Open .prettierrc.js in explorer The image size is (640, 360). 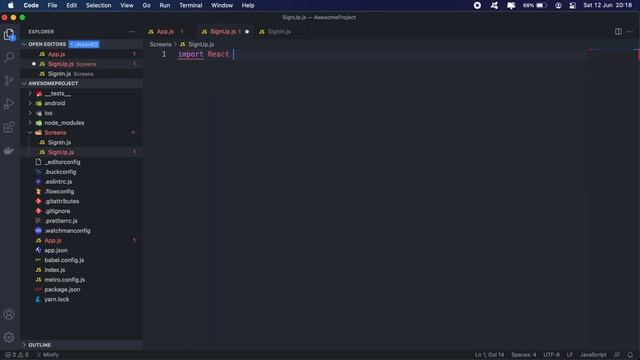pyautogui.click(x=61, y=221)
